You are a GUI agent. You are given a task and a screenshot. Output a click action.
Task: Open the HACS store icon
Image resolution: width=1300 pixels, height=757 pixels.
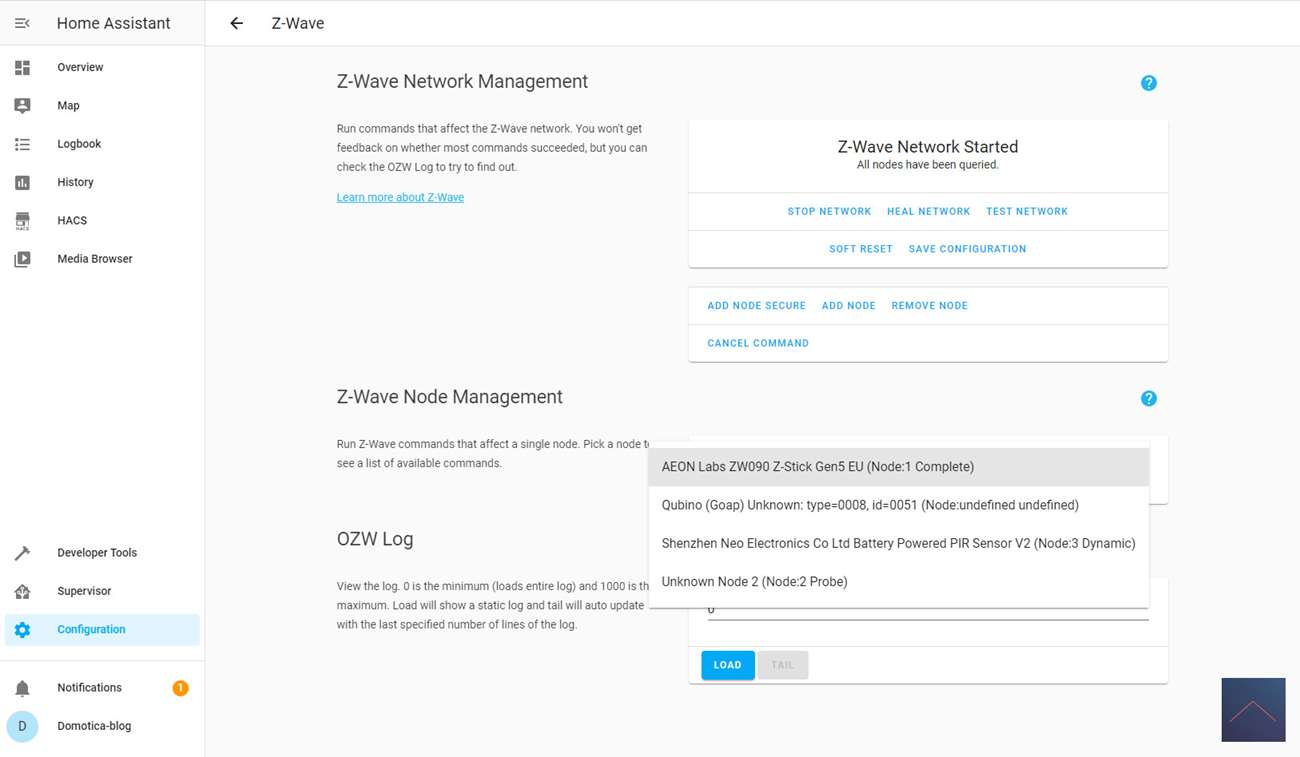coord(22,221)
